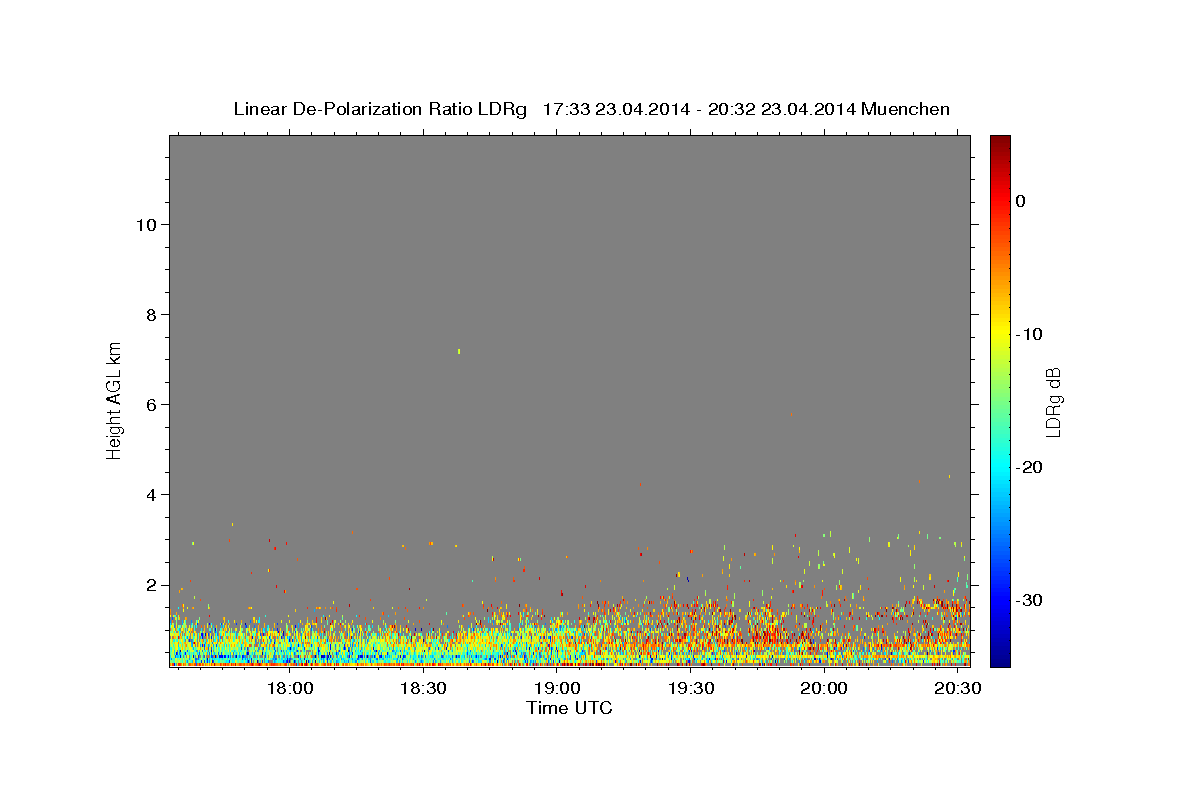Click the colorbar value -10
This screenshot has height=800, width=1200.
1029,334
